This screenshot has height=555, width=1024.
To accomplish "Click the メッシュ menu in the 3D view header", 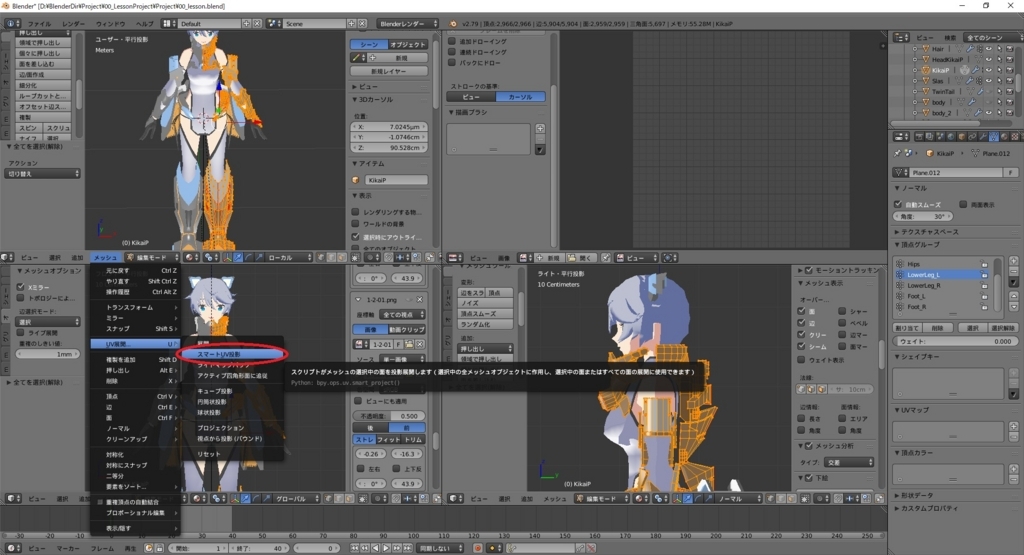I will [x=105, y=257].
